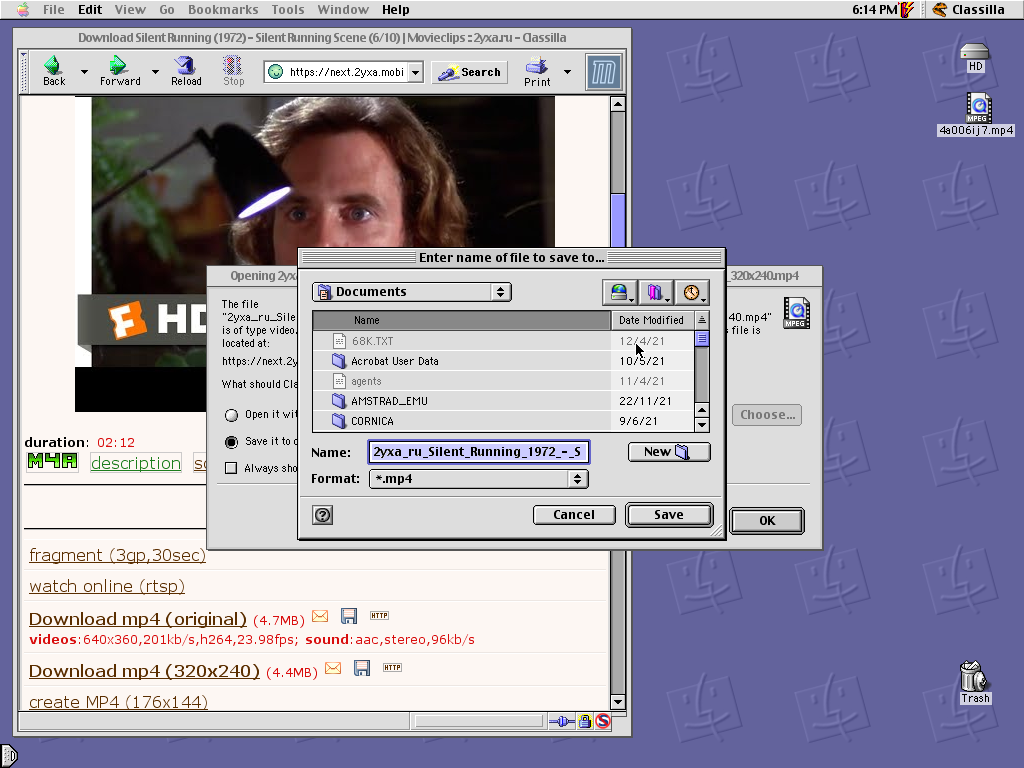
Task: Click HTTP icon beside Download mp4 (320x240)
Action: tap(392, 667)
